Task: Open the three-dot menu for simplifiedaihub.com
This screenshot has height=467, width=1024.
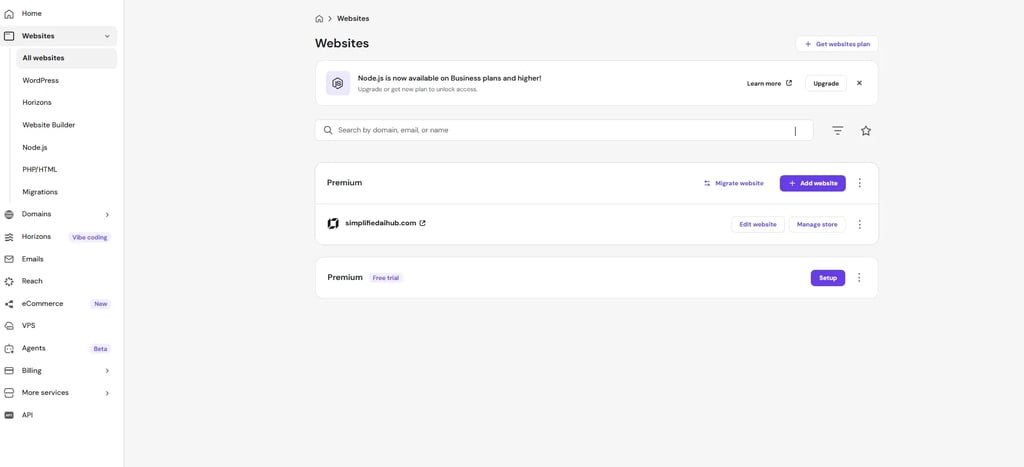Action: point(860,224)
